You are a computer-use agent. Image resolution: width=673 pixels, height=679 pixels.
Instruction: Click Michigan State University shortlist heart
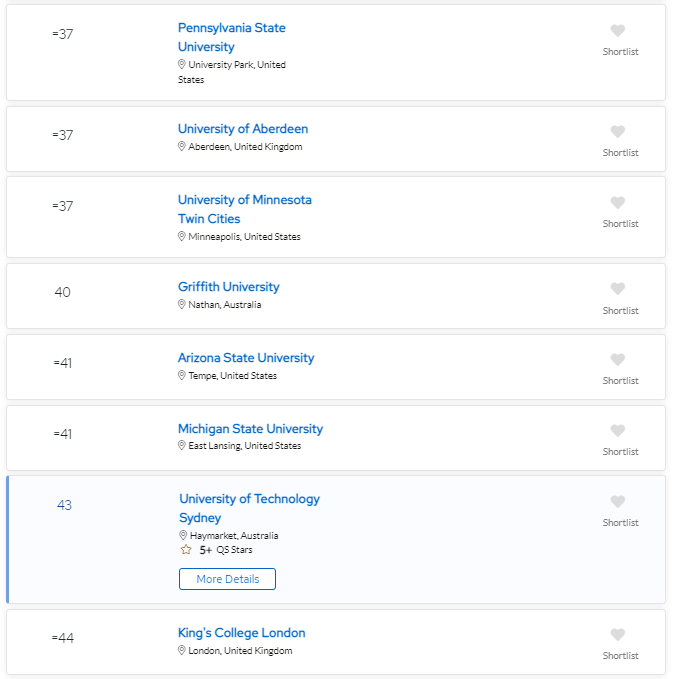click(618, 430)
